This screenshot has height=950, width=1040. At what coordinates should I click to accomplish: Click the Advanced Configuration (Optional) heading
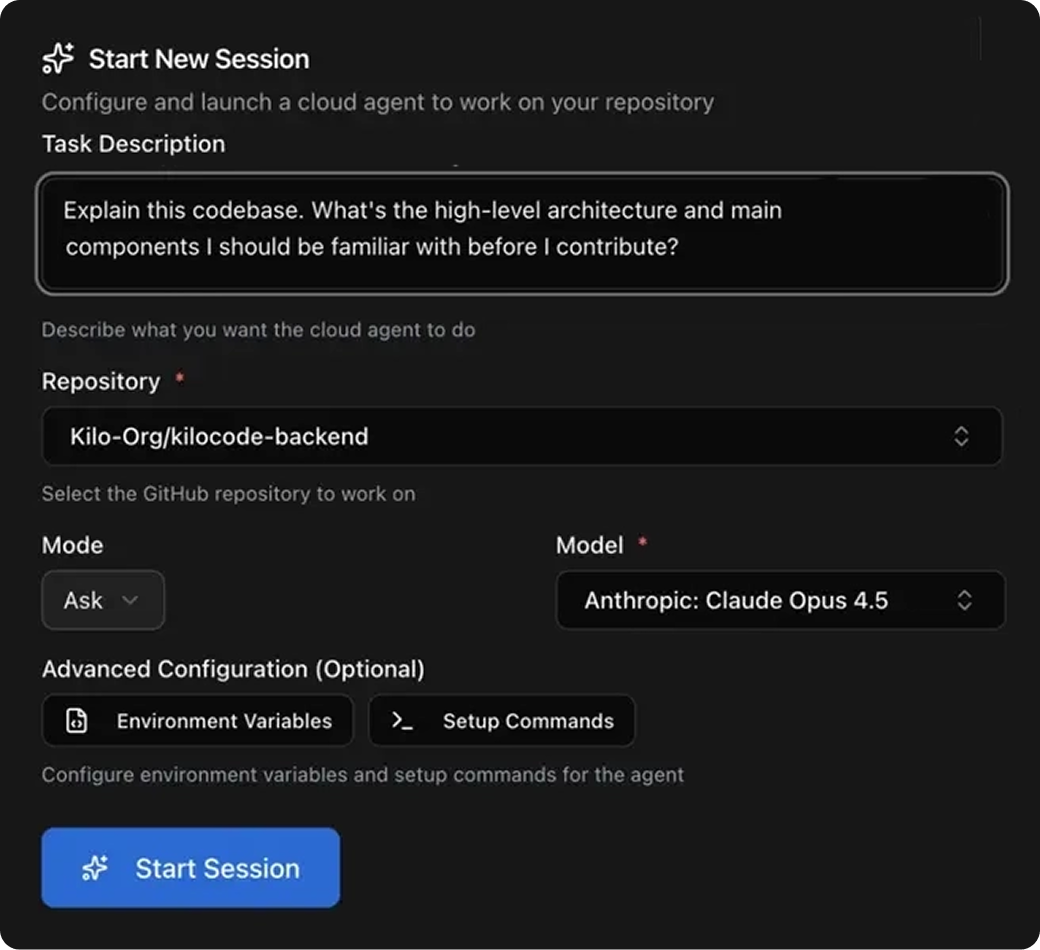tap(233, 669)
